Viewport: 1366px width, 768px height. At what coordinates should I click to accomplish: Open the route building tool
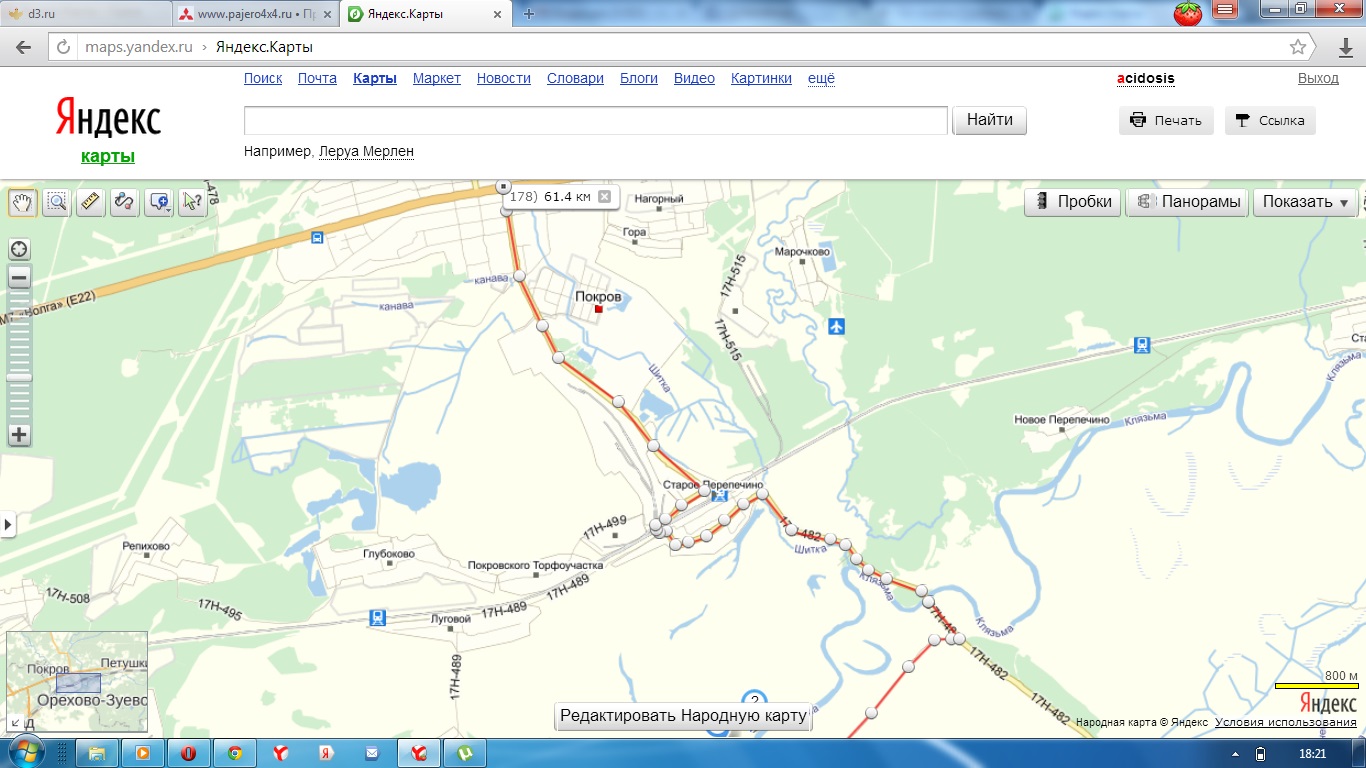click(124, 202)
